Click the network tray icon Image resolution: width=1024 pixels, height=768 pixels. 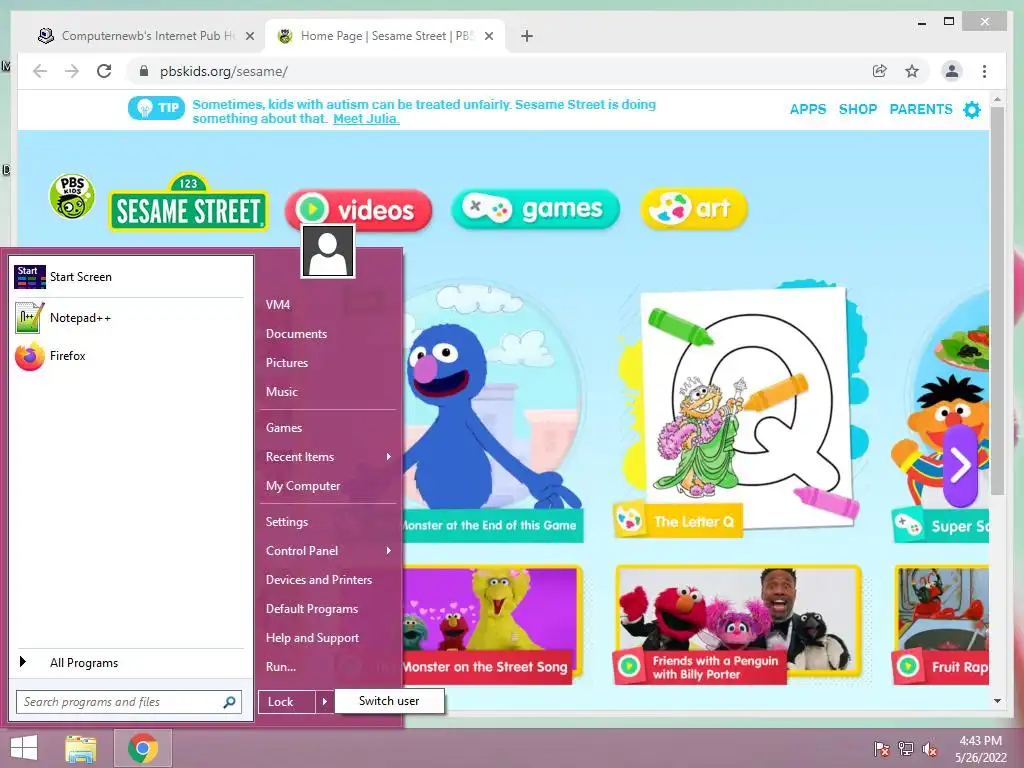point(906,749)
